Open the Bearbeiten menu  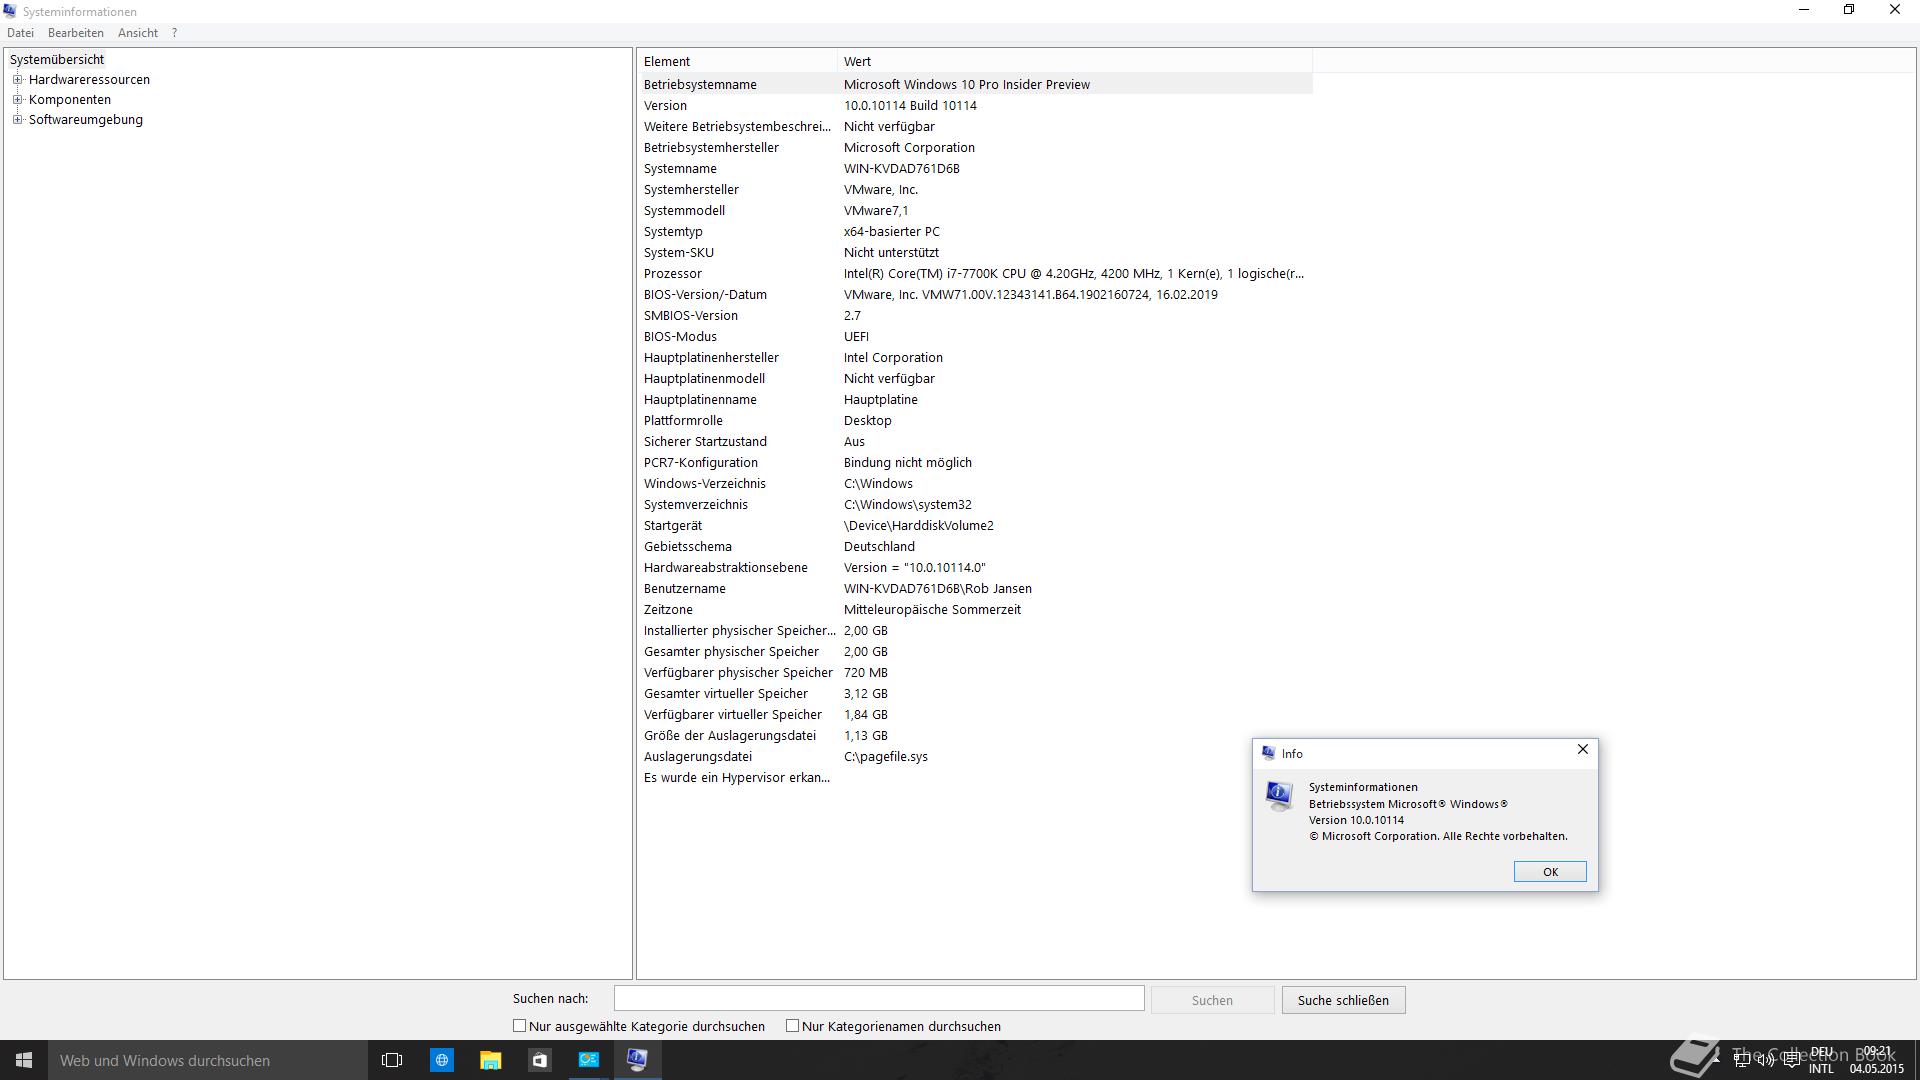[x=76, y=33]
